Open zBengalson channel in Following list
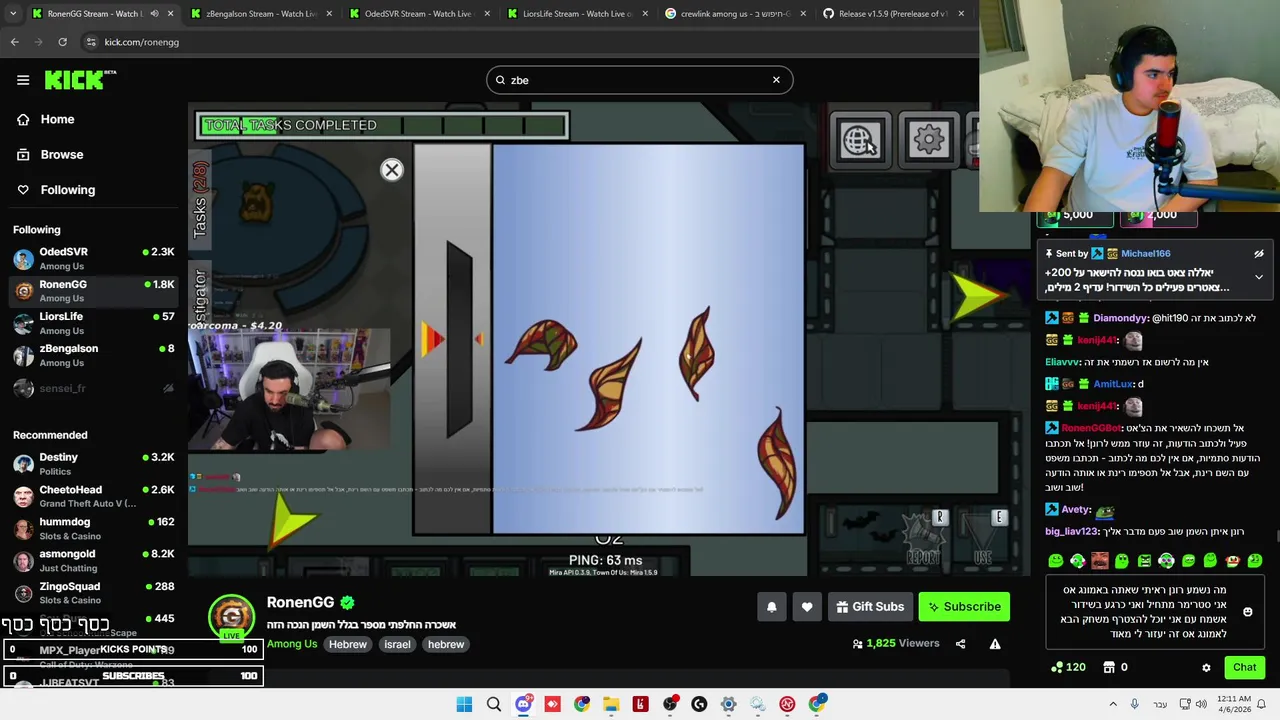1280x720 pixels. pyautogui.click(x=94, y=355)
